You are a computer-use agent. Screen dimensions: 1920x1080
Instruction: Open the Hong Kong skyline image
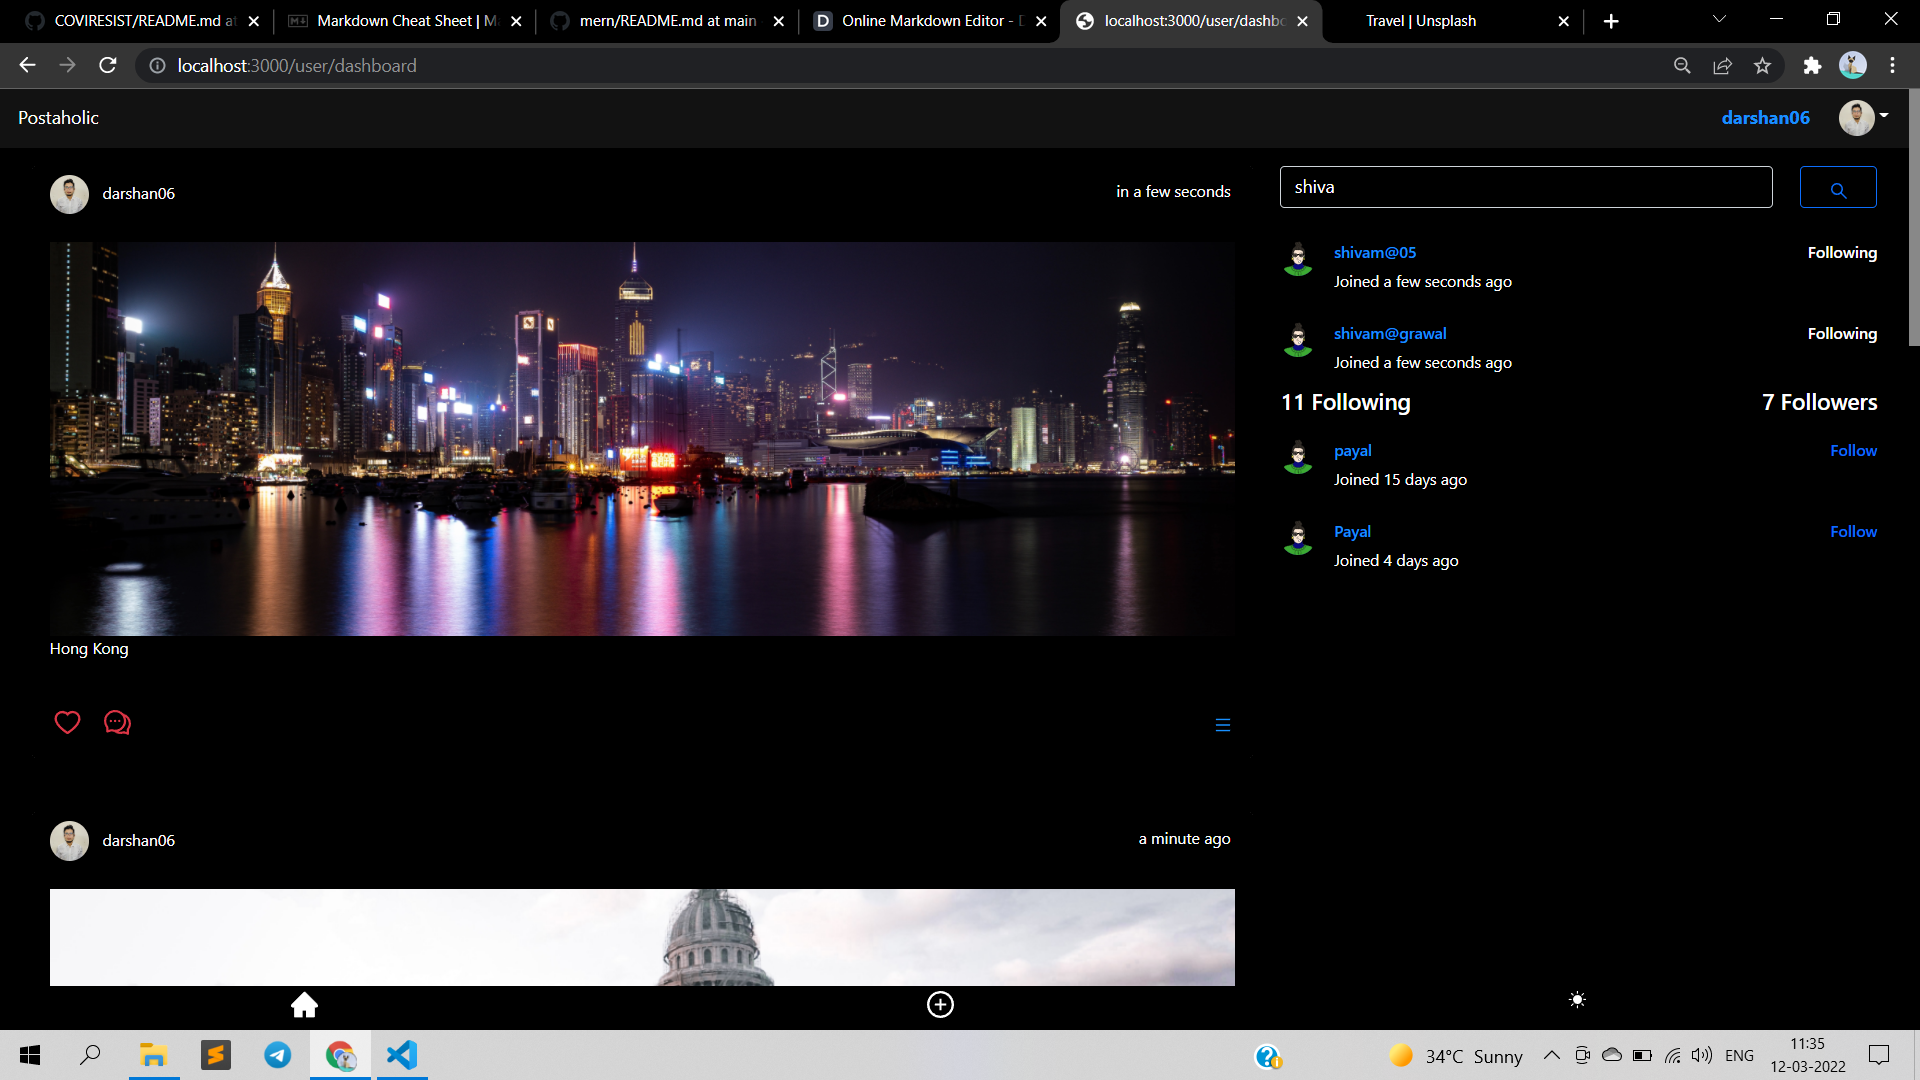coord(642,438)
